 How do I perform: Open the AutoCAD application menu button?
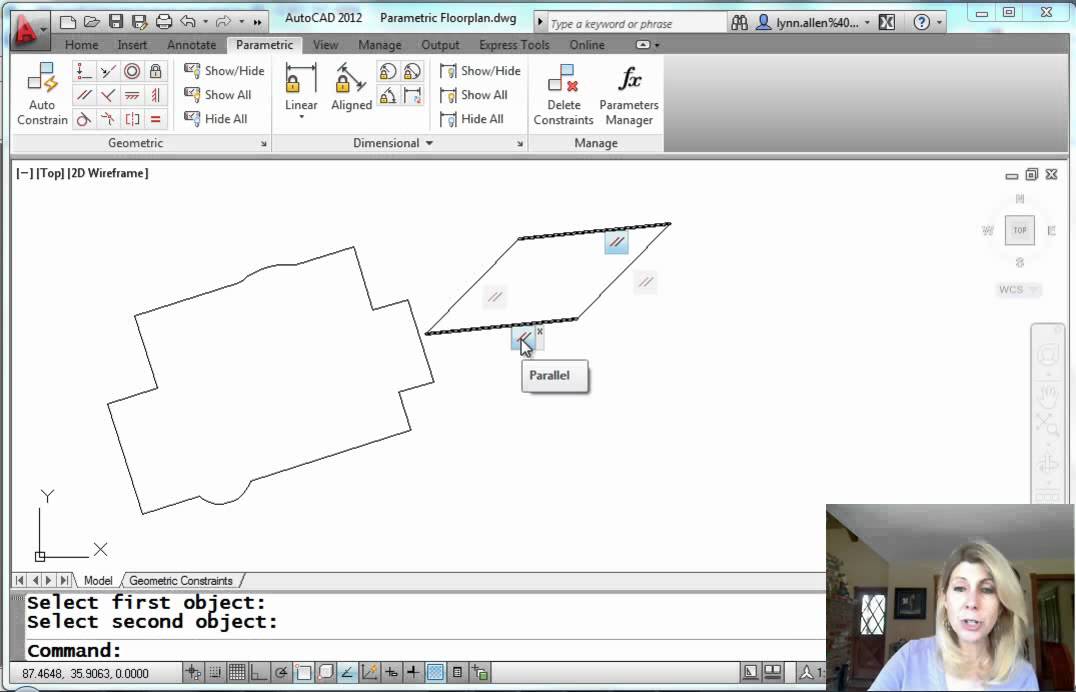[x=30, y=30]
